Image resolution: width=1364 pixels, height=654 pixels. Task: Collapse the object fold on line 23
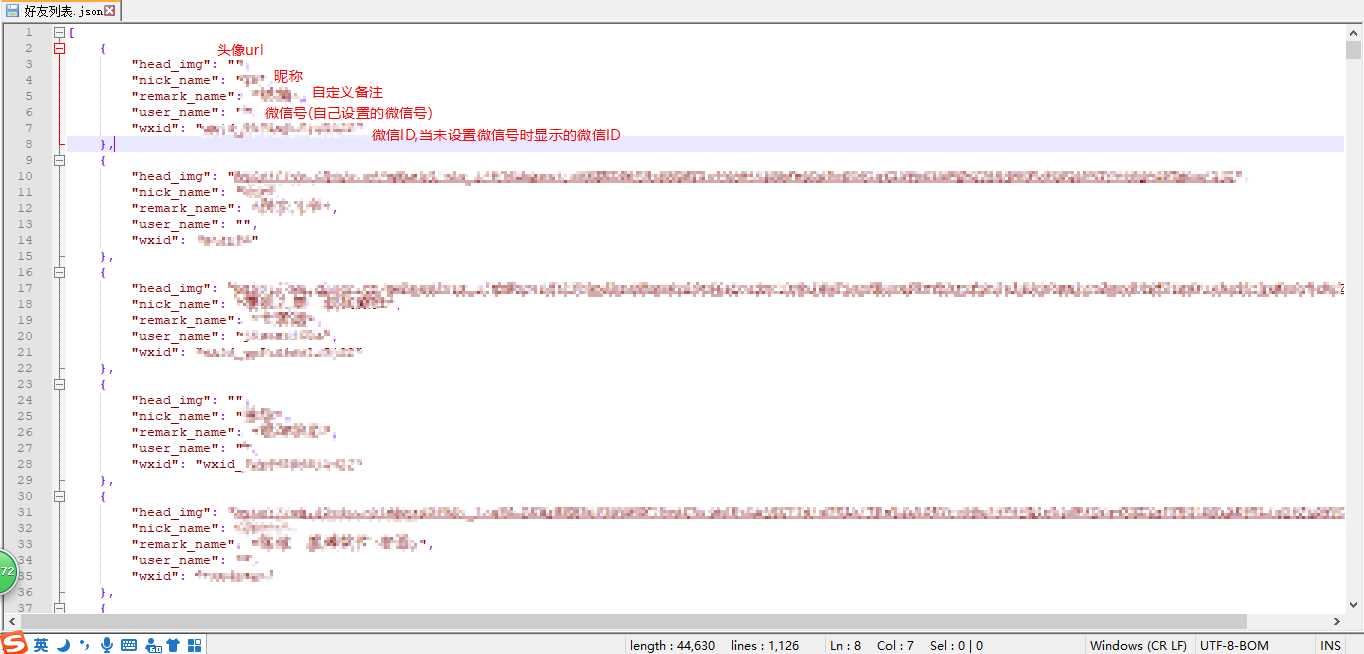59,384
